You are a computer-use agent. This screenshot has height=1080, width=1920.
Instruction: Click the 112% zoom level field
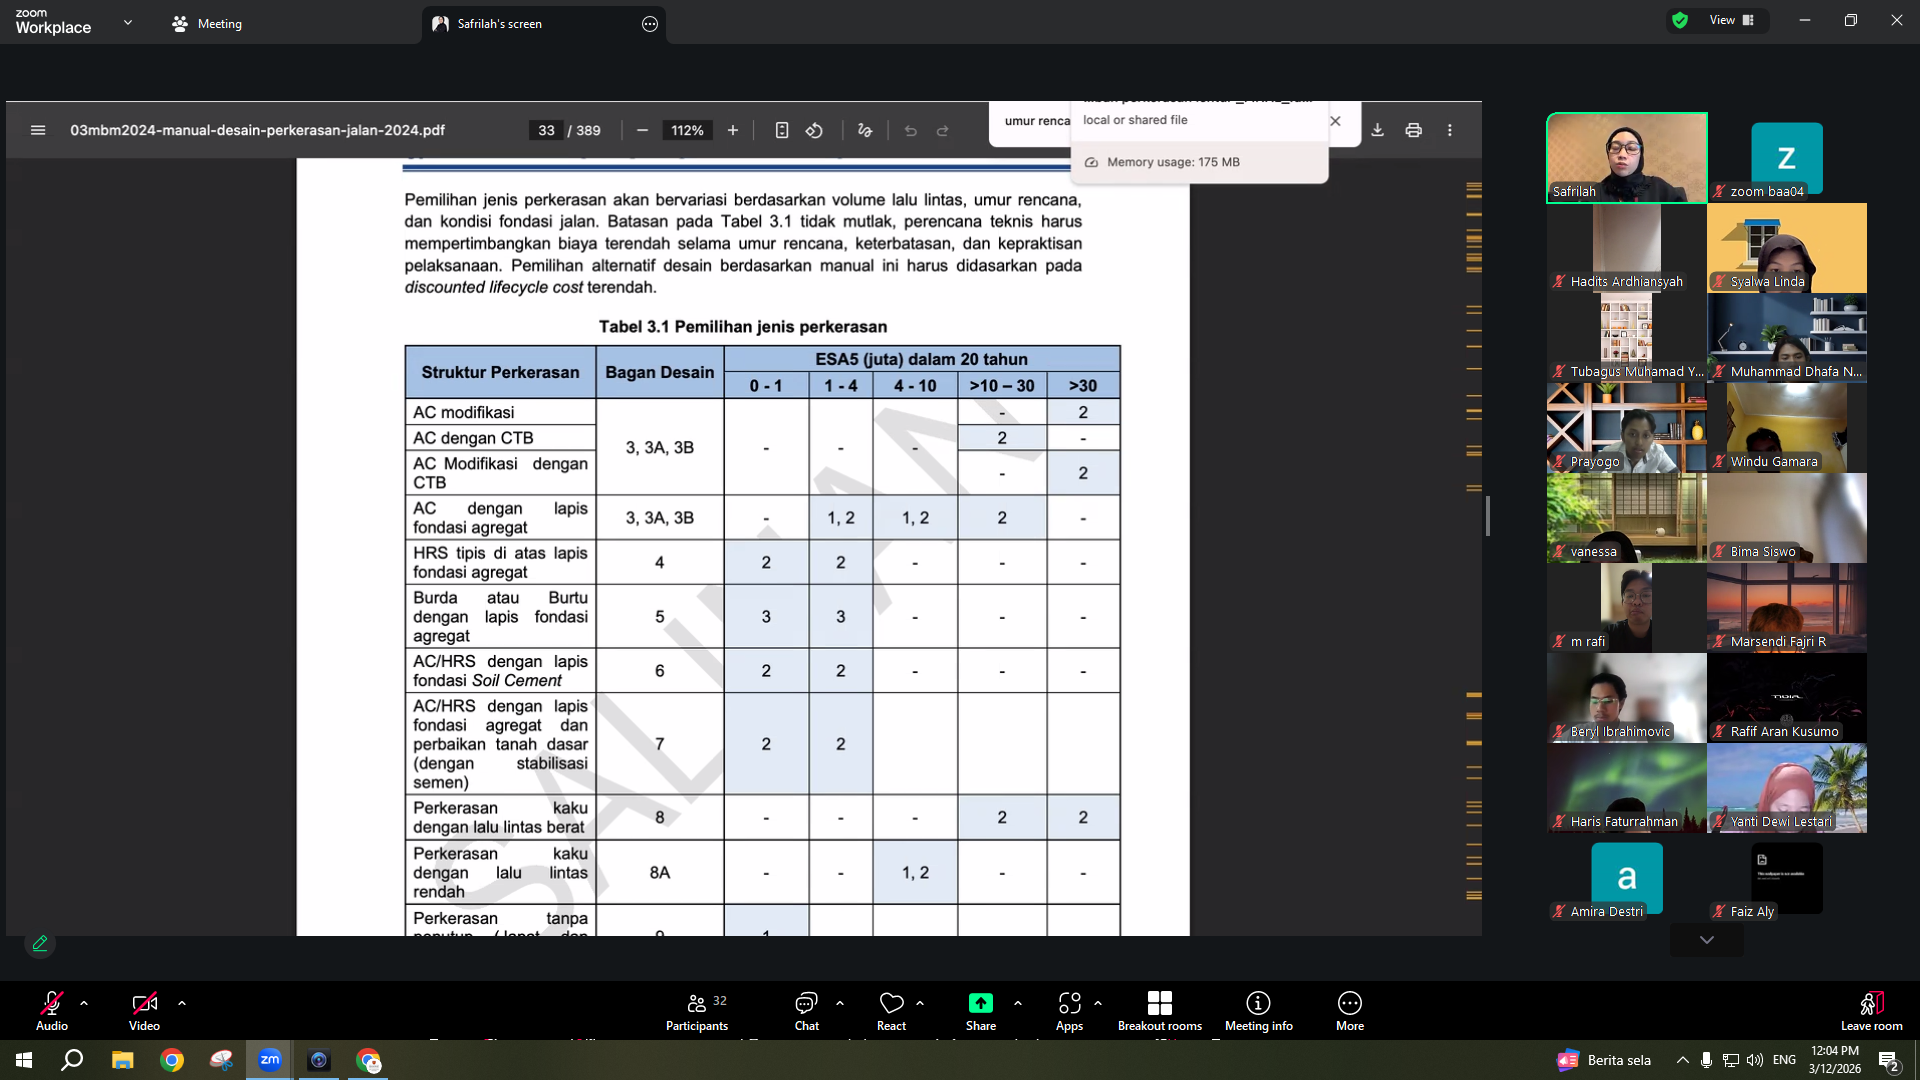click(687, 130)
